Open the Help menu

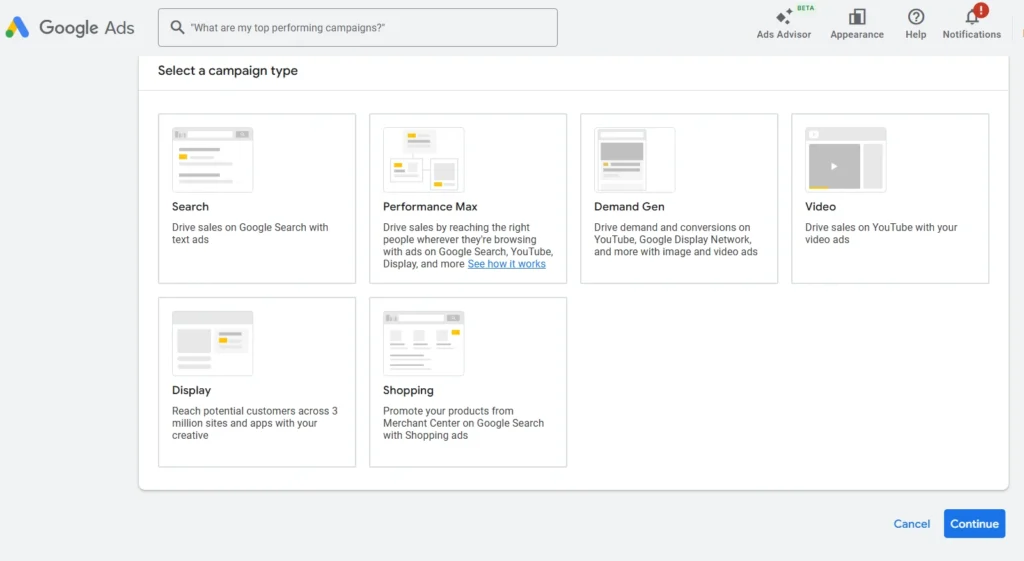(x=916, y=24)
